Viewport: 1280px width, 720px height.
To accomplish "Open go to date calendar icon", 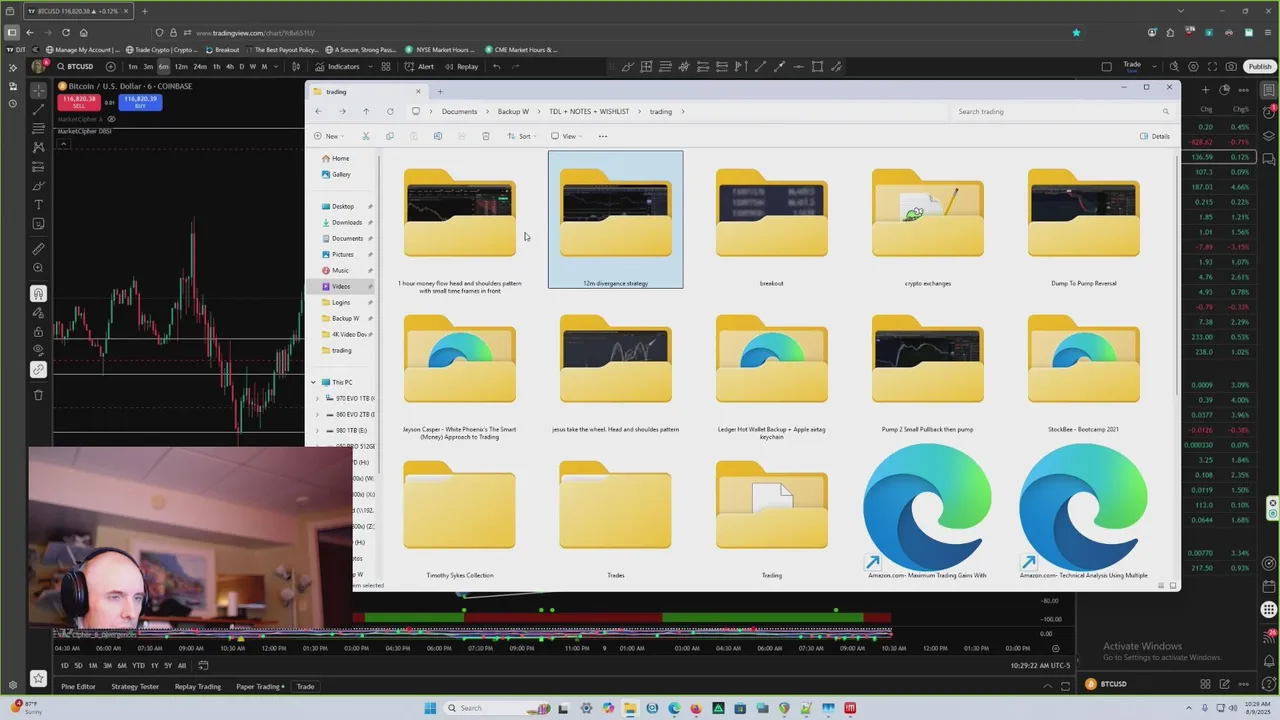I will [x=203, y=665].
